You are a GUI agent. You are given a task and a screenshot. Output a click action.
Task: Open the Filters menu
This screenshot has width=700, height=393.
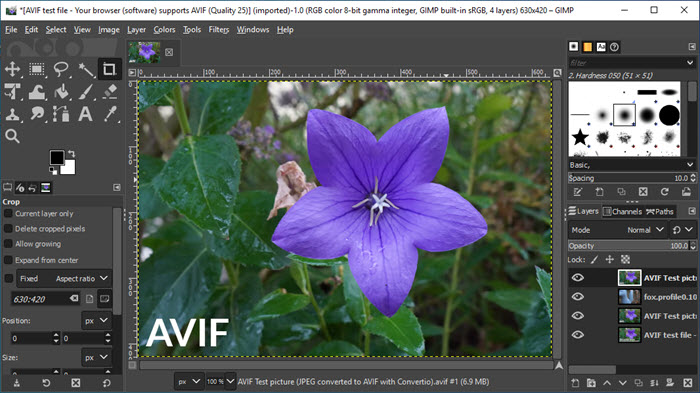click(x=219, y=30)
